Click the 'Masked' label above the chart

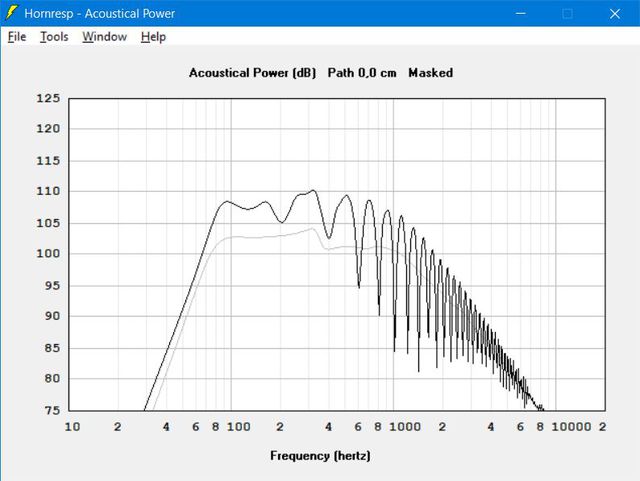(x=430, y=73)
